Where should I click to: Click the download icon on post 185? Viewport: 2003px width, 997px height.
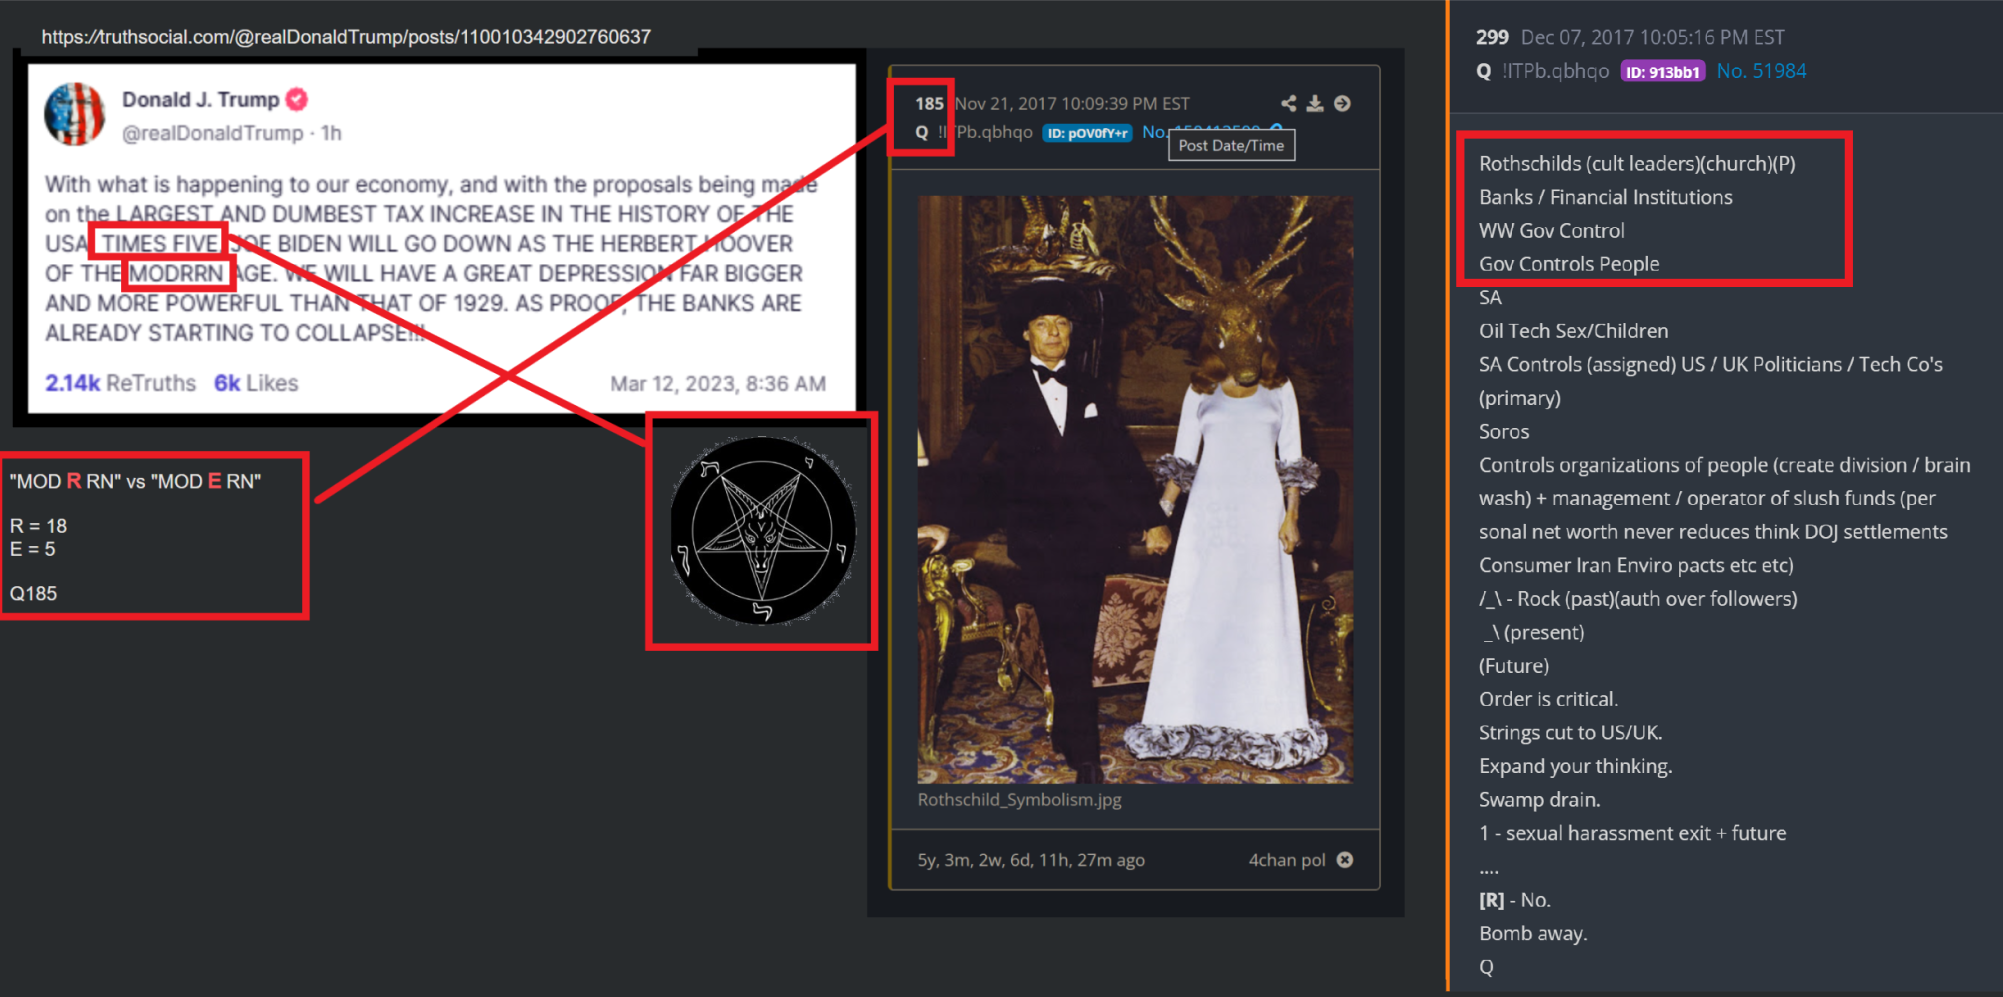[1315, 103]
